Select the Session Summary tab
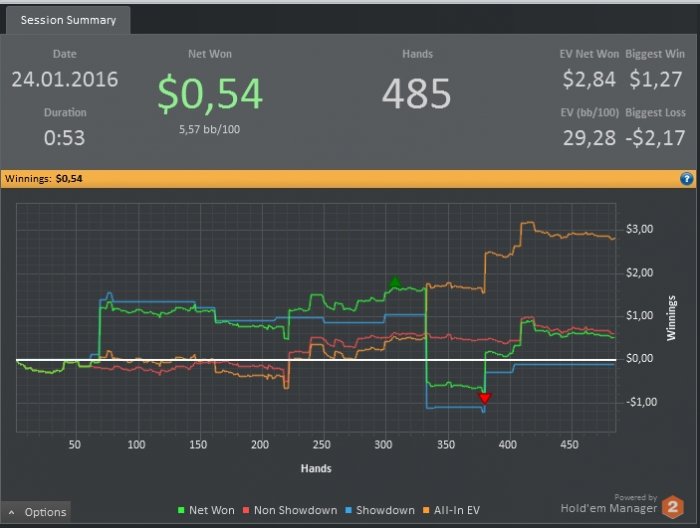The width and height of the screenshot is (700, 528). click(x=68, y=20)
